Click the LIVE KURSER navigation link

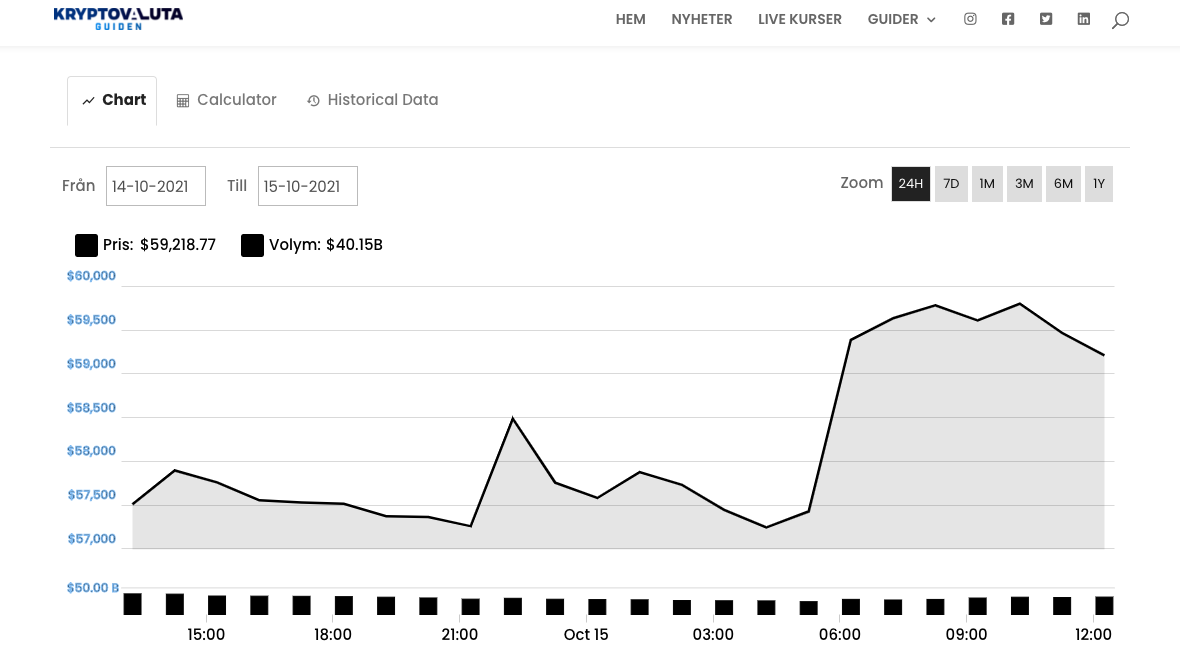pyautogui.click(x=800, y=19)
